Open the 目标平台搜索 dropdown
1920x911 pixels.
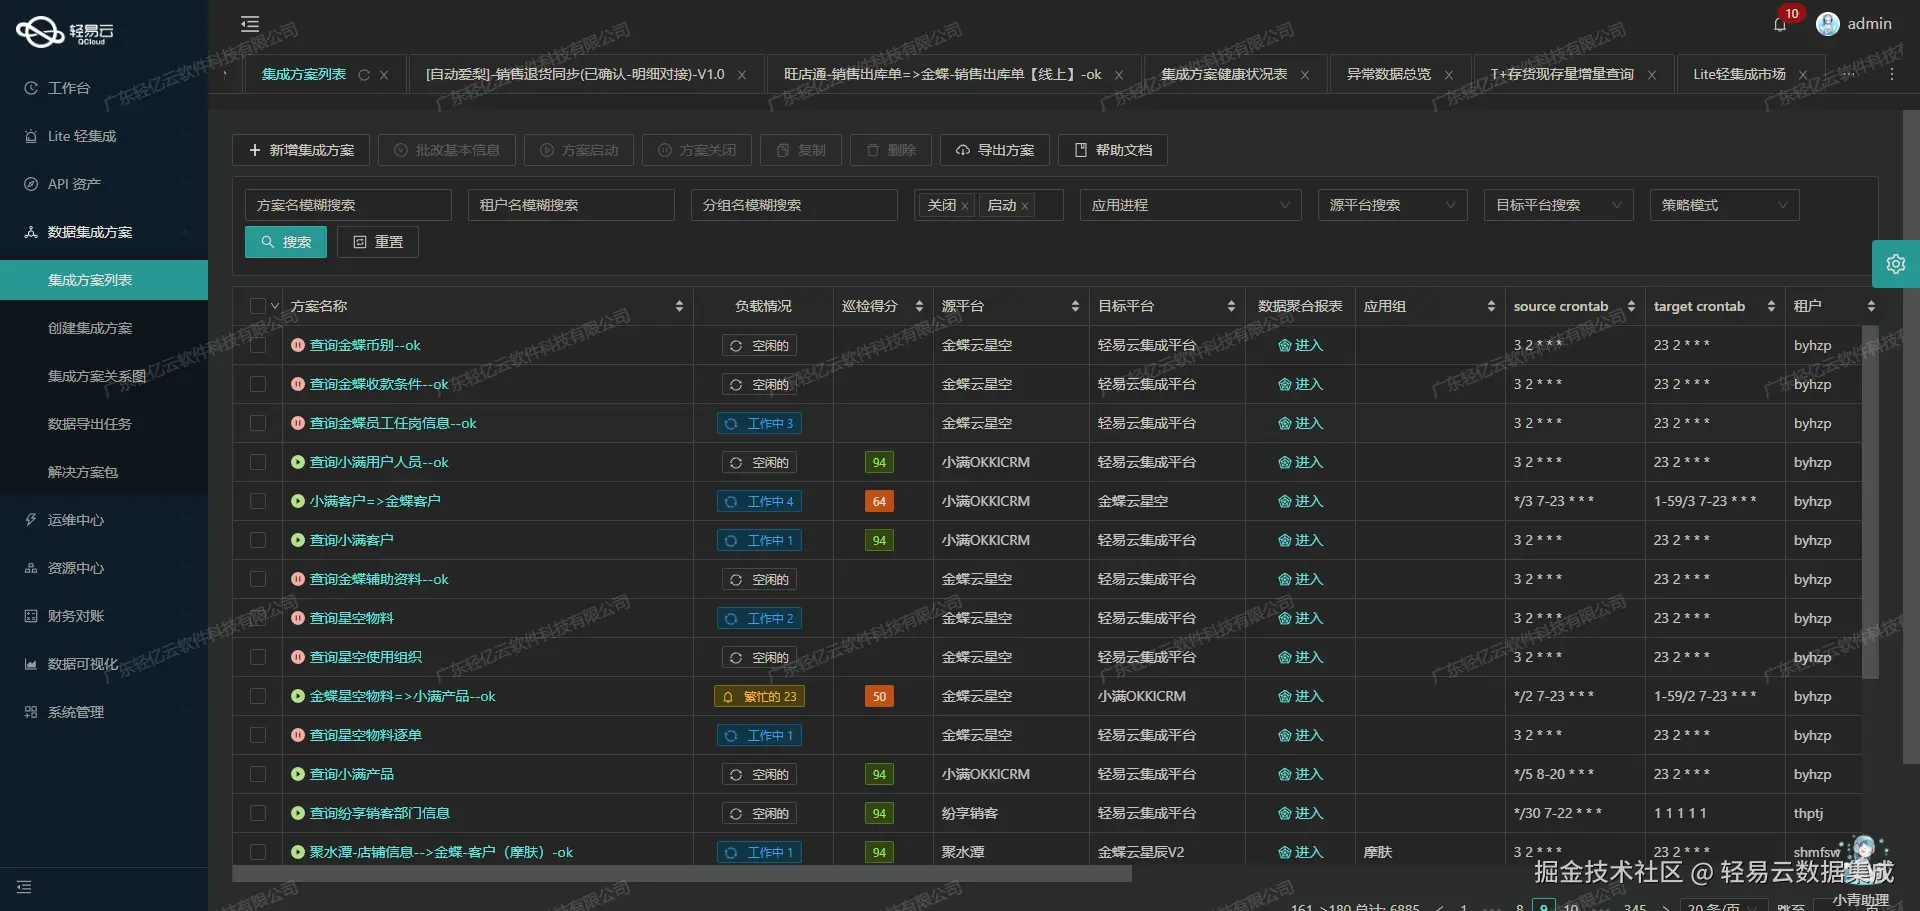tap(1558, 205)
